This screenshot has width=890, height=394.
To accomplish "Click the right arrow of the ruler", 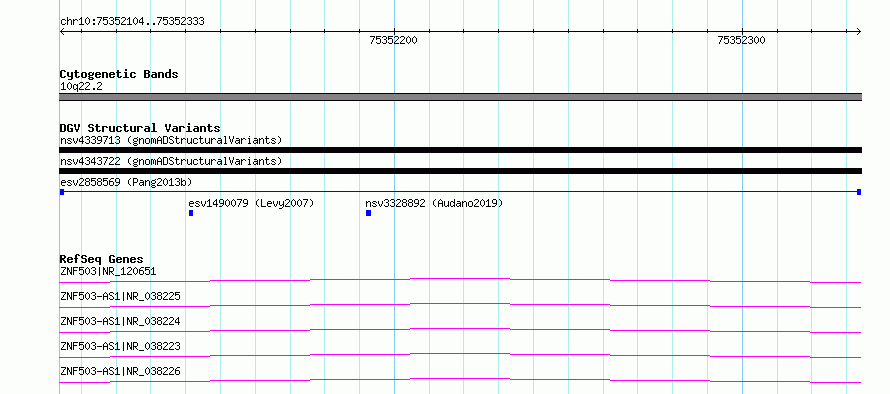I will [x=859, y=32].
